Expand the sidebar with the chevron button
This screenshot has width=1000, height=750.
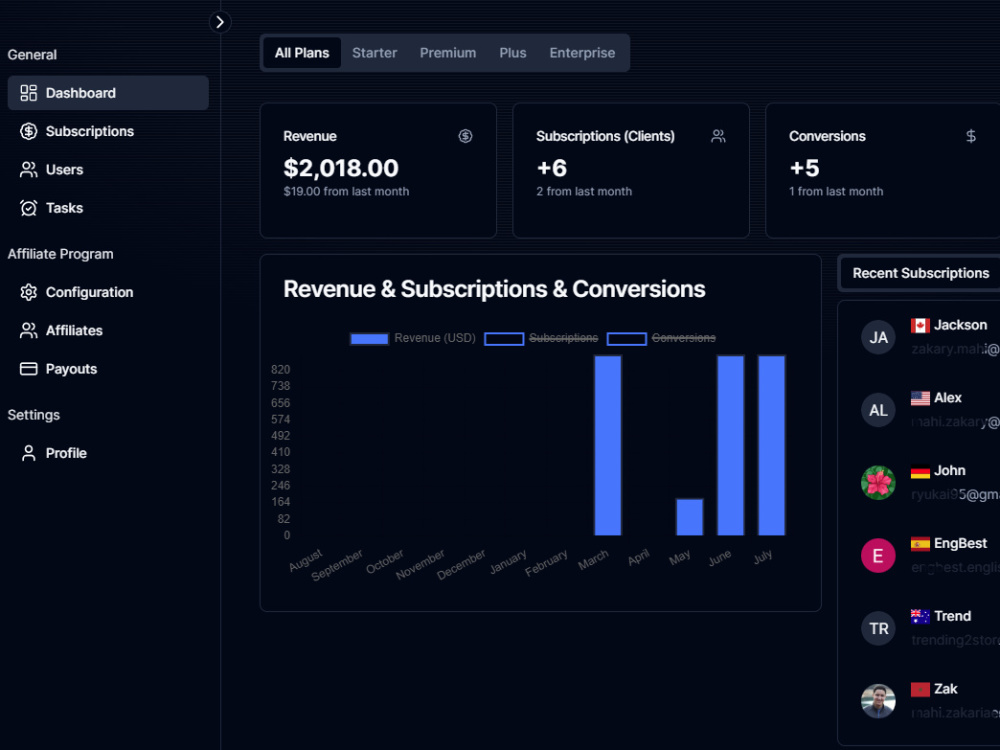click(x=220, y=22)
